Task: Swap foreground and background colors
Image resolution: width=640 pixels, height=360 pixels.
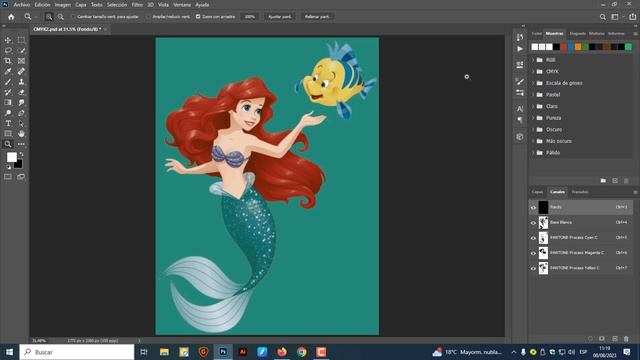Action: (x=21, y=154)
